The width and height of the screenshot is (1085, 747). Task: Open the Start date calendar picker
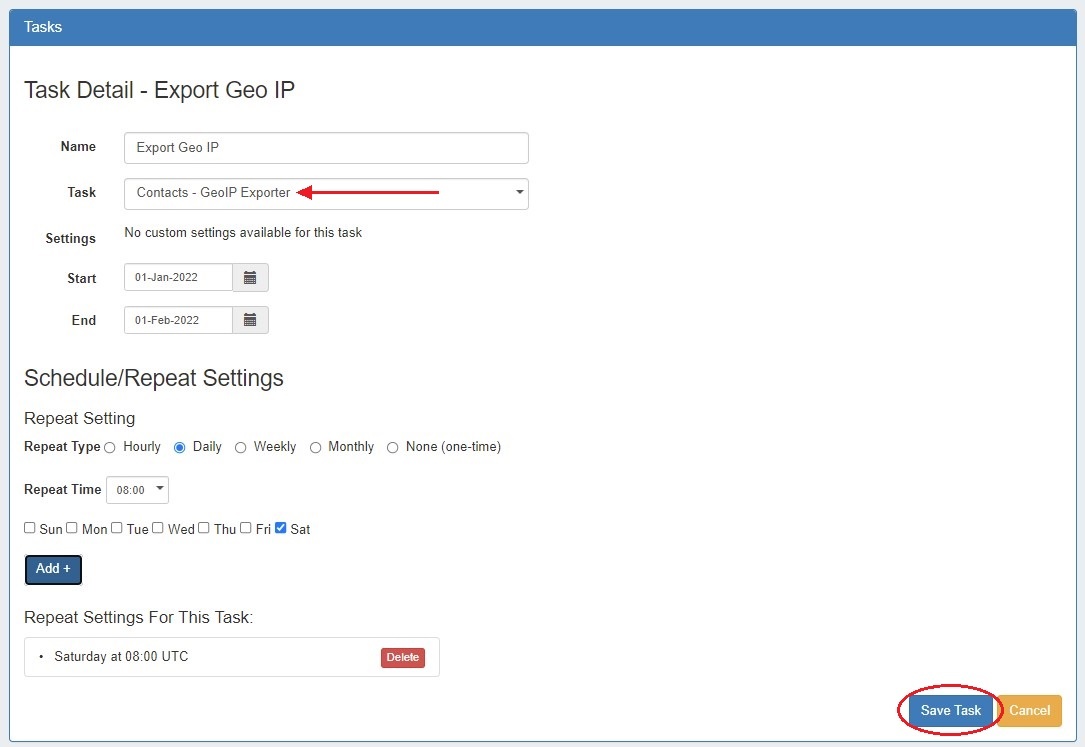250,278
